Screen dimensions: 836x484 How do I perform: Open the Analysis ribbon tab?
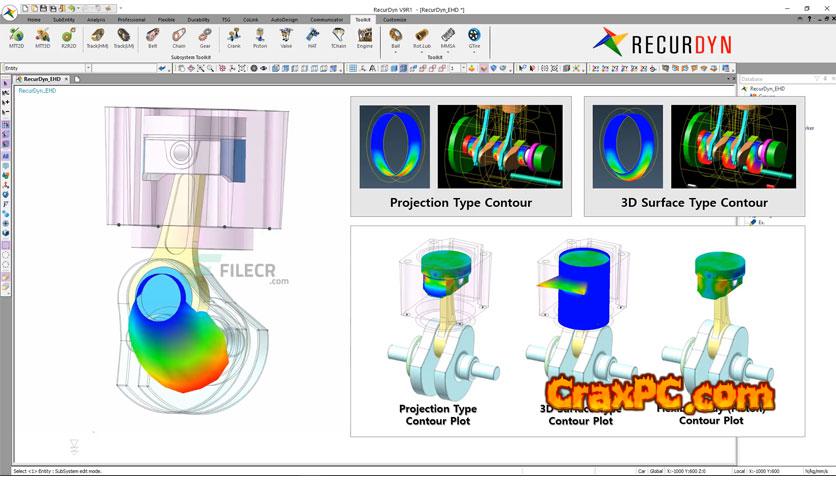pyautogui.click(x=96, y=19)
